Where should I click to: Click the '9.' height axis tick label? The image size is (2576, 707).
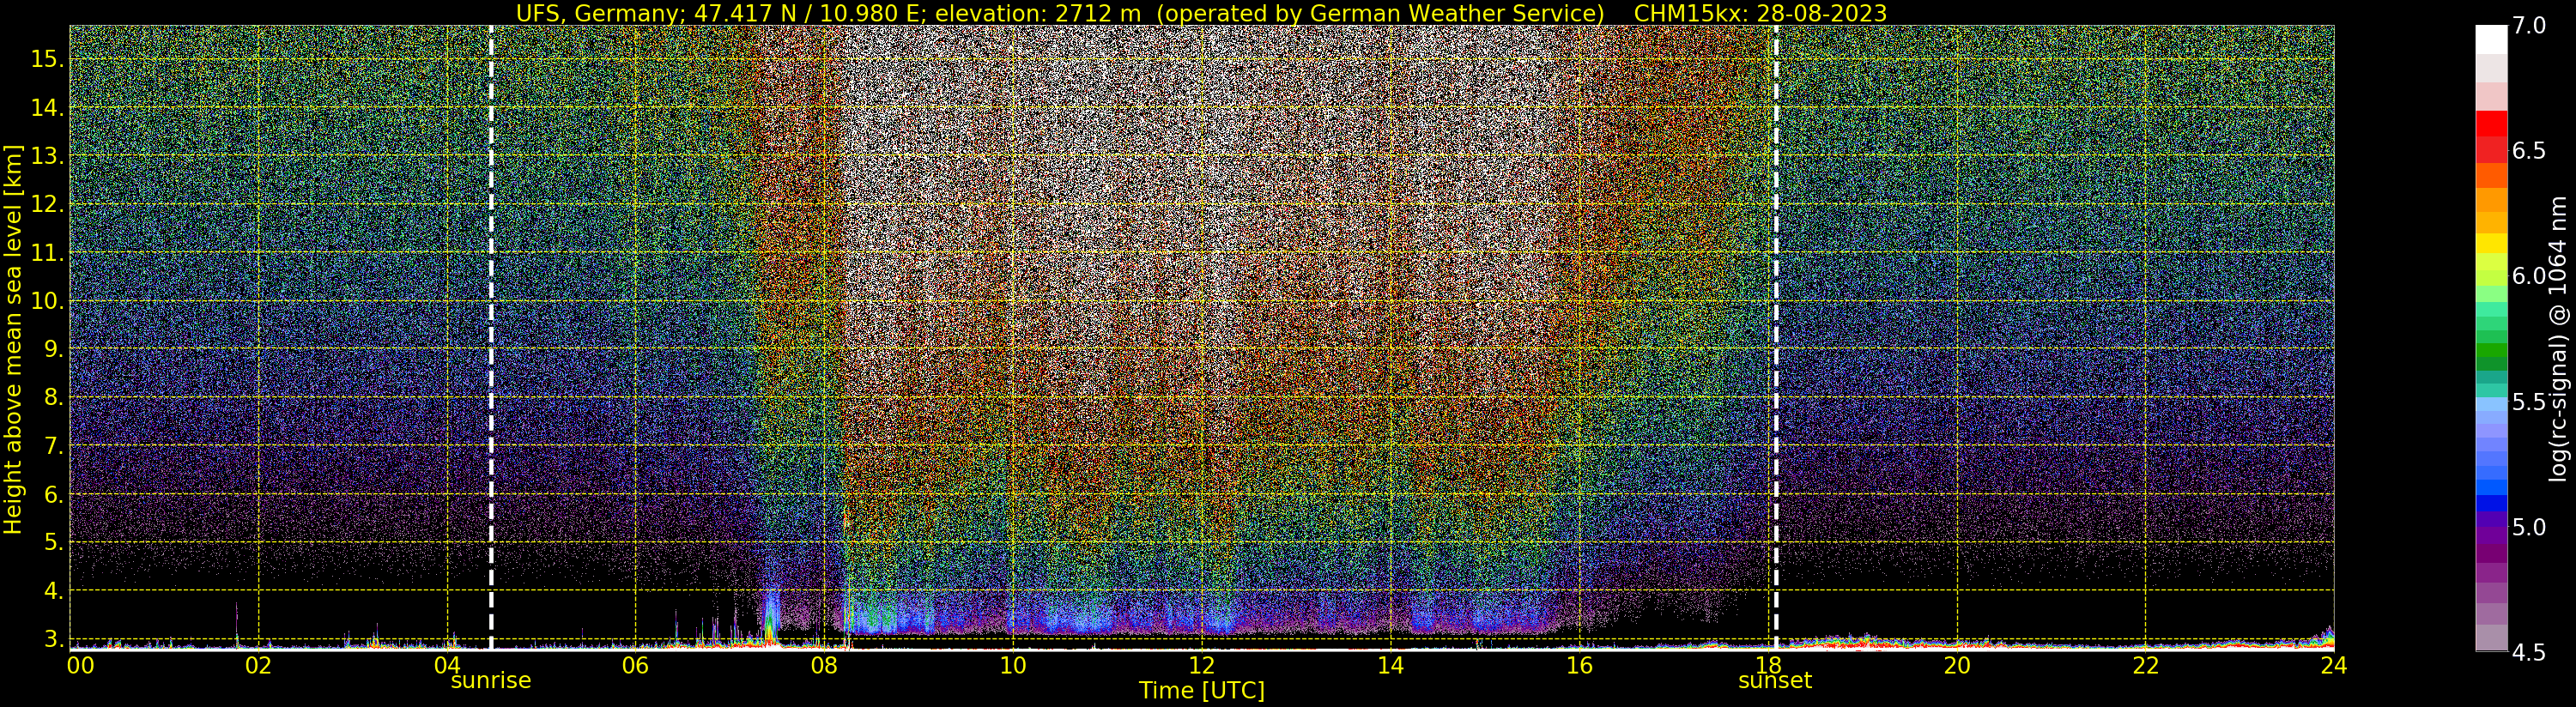tap(53, 350)
